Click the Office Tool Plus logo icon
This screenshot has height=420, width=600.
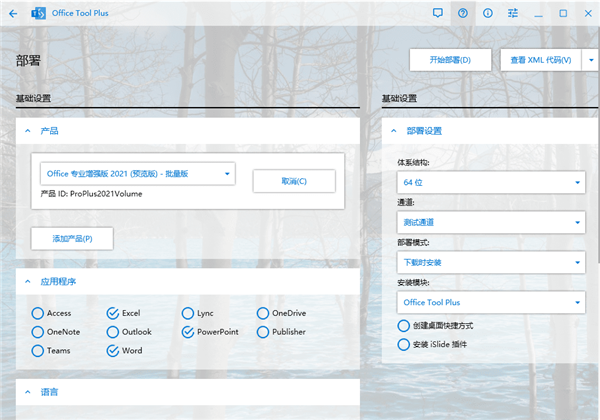40,14
